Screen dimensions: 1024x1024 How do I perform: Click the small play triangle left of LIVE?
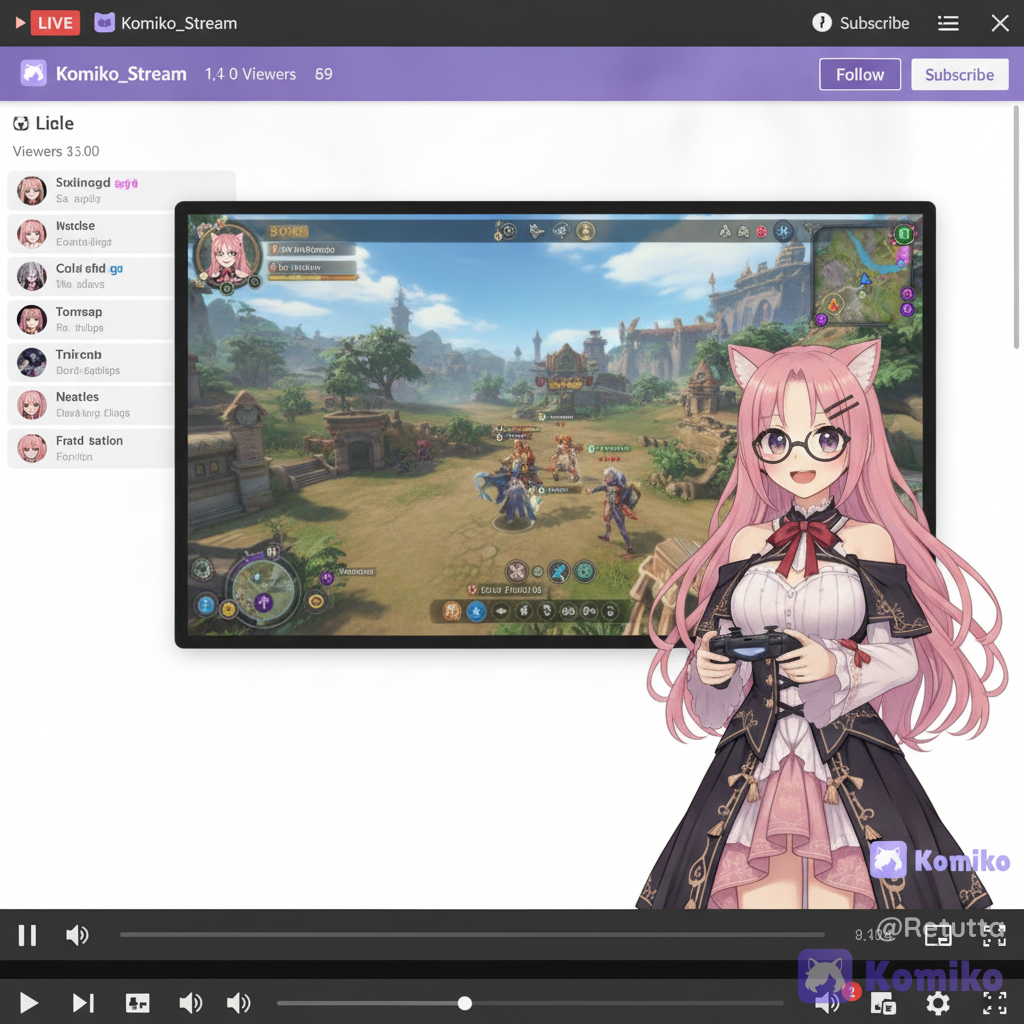tap(20, 23)
